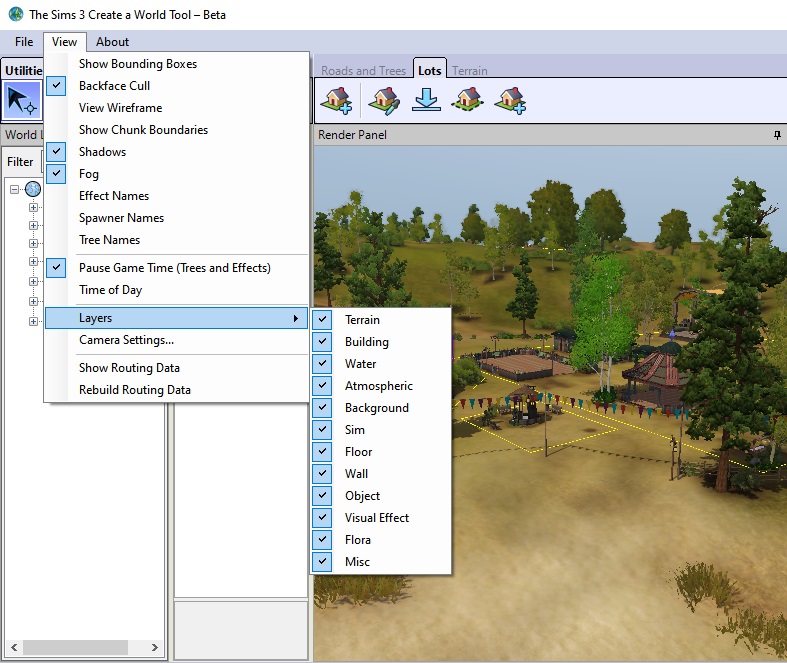Click the pin icon on the Render Panel
This screenshot has width=787, height=663.
[777, 135]
